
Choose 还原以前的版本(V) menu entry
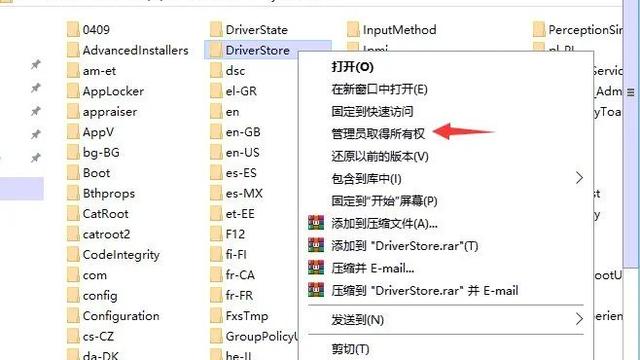click(446, 156)
